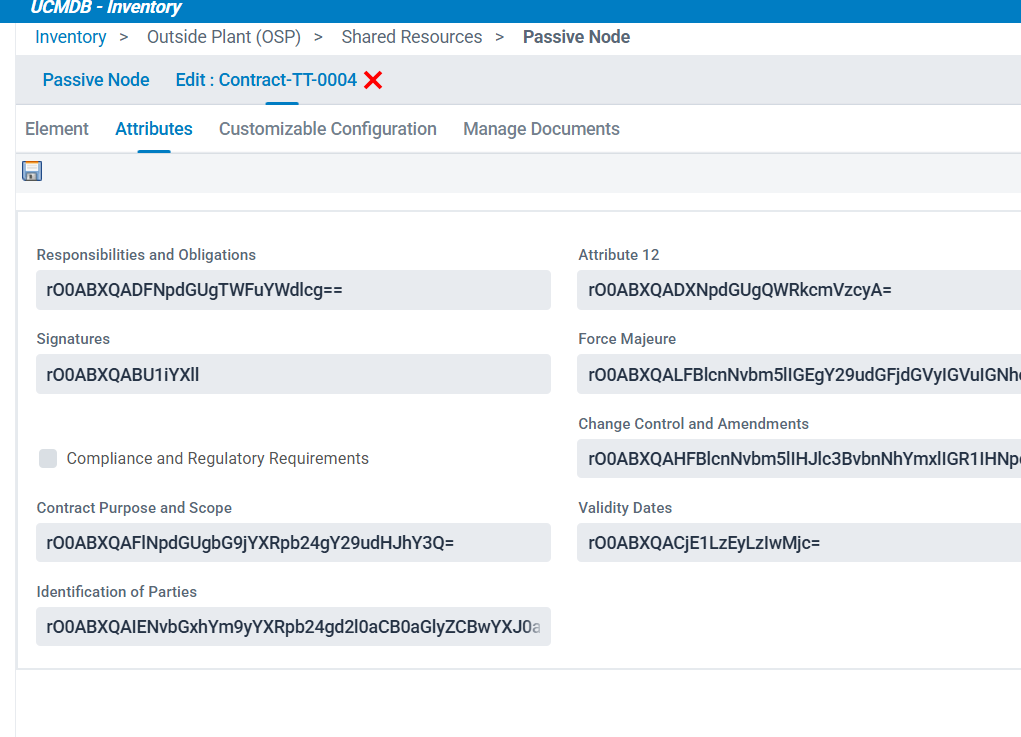Go to the Passive Node tab
The image size is (1021, 737).
96,80
